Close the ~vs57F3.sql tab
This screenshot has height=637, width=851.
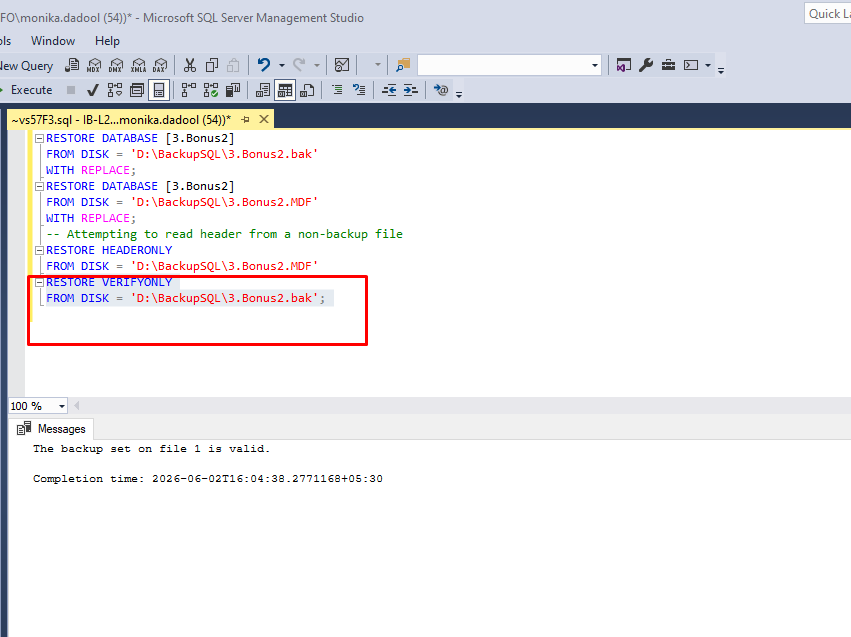coord(264,119)
